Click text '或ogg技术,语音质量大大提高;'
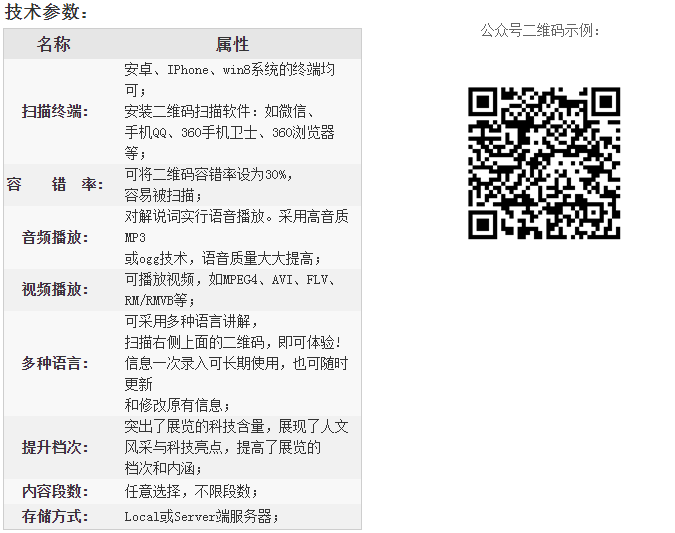Screen dimensions: 675x533 (223, 259)
